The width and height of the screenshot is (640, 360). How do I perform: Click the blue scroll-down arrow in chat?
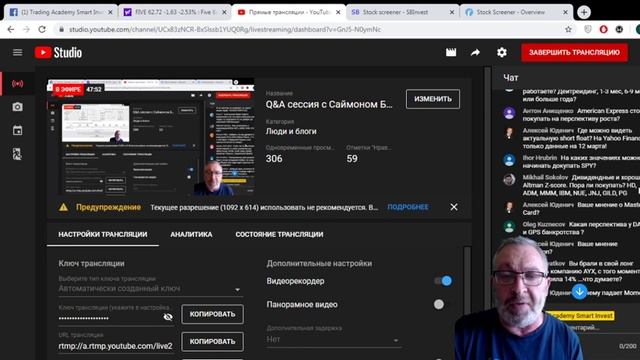point(579,291)
